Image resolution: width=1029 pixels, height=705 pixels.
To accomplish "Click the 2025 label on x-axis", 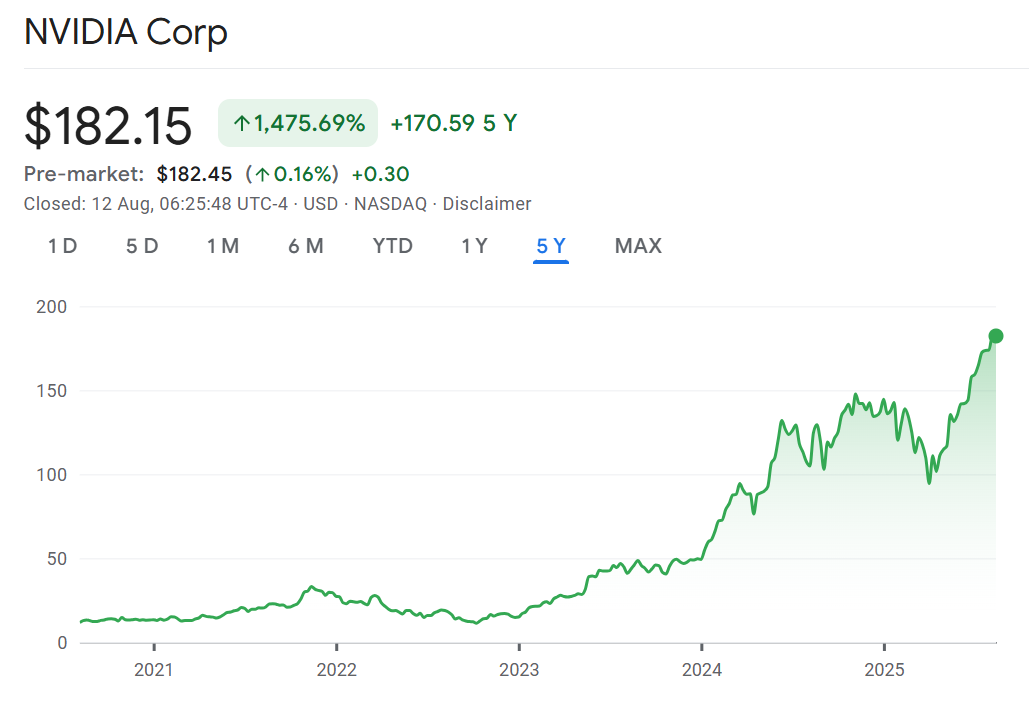I will click(884, 669).
